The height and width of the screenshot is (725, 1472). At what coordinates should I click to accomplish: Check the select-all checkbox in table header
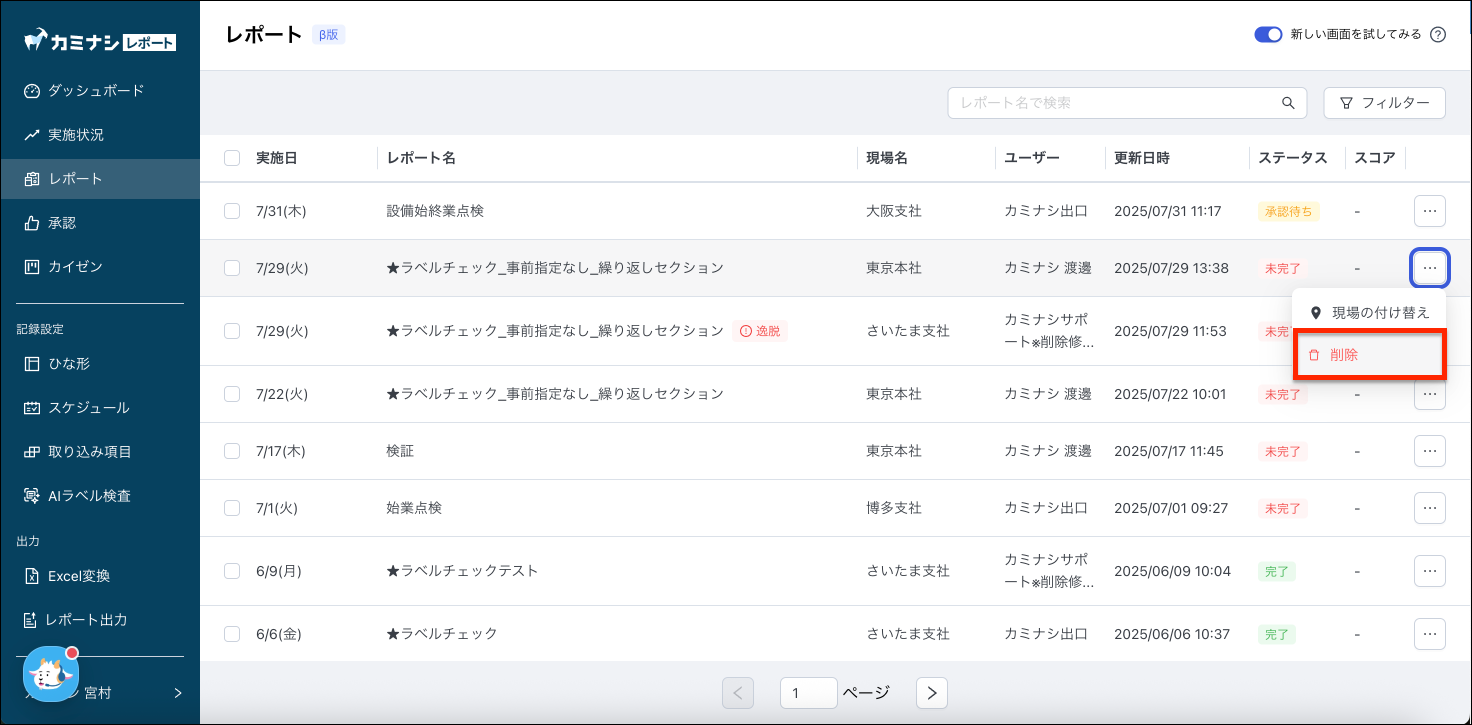[232, 158]
